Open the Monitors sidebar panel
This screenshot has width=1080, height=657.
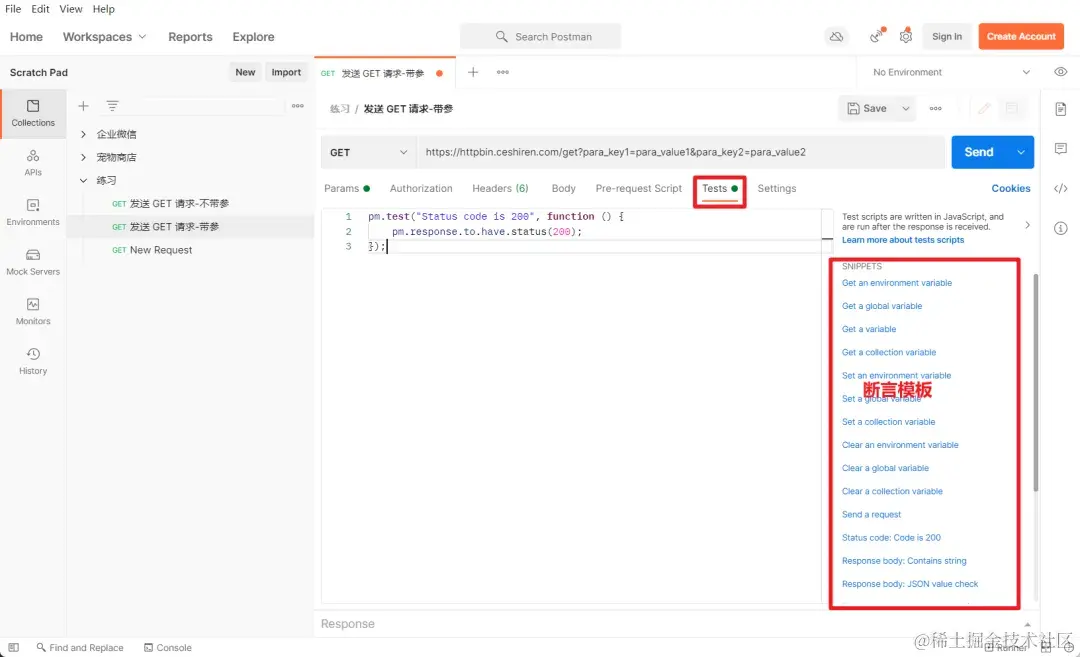[33, 311]
